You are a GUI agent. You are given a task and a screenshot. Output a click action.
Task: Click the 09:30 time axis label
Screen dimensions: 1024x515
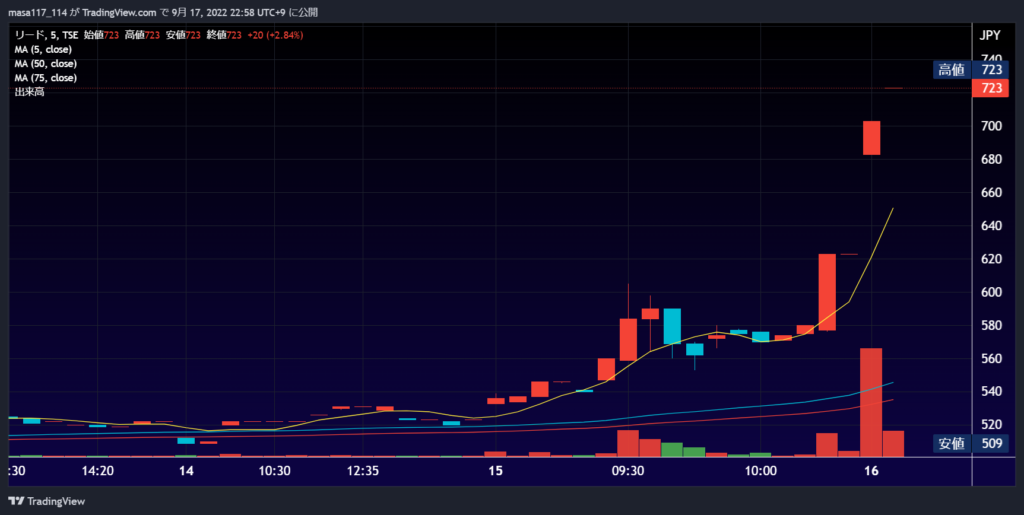coord(628,471)
